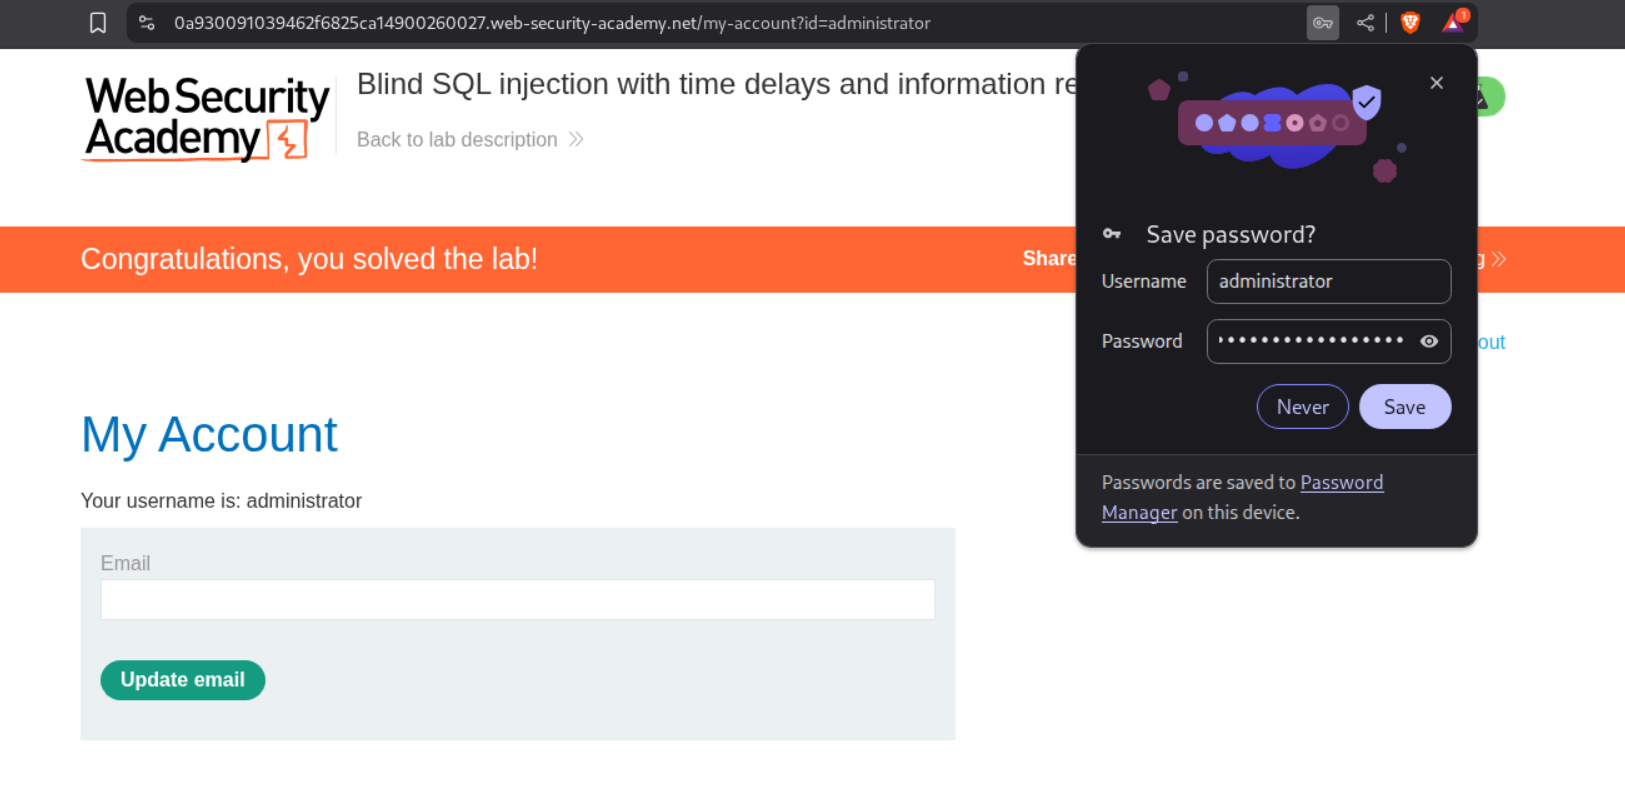The image size is (1625, 810).
Task: Click into the Username field in the popup
Action: 1327,282
